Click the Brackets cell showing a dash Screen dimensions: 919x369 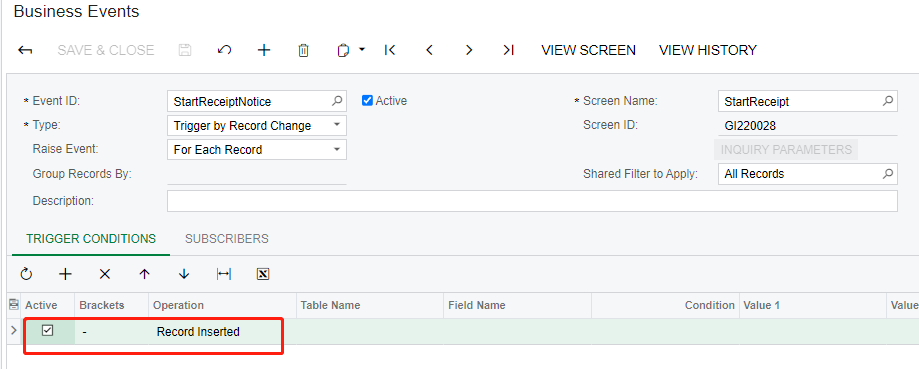coord(111,332)
